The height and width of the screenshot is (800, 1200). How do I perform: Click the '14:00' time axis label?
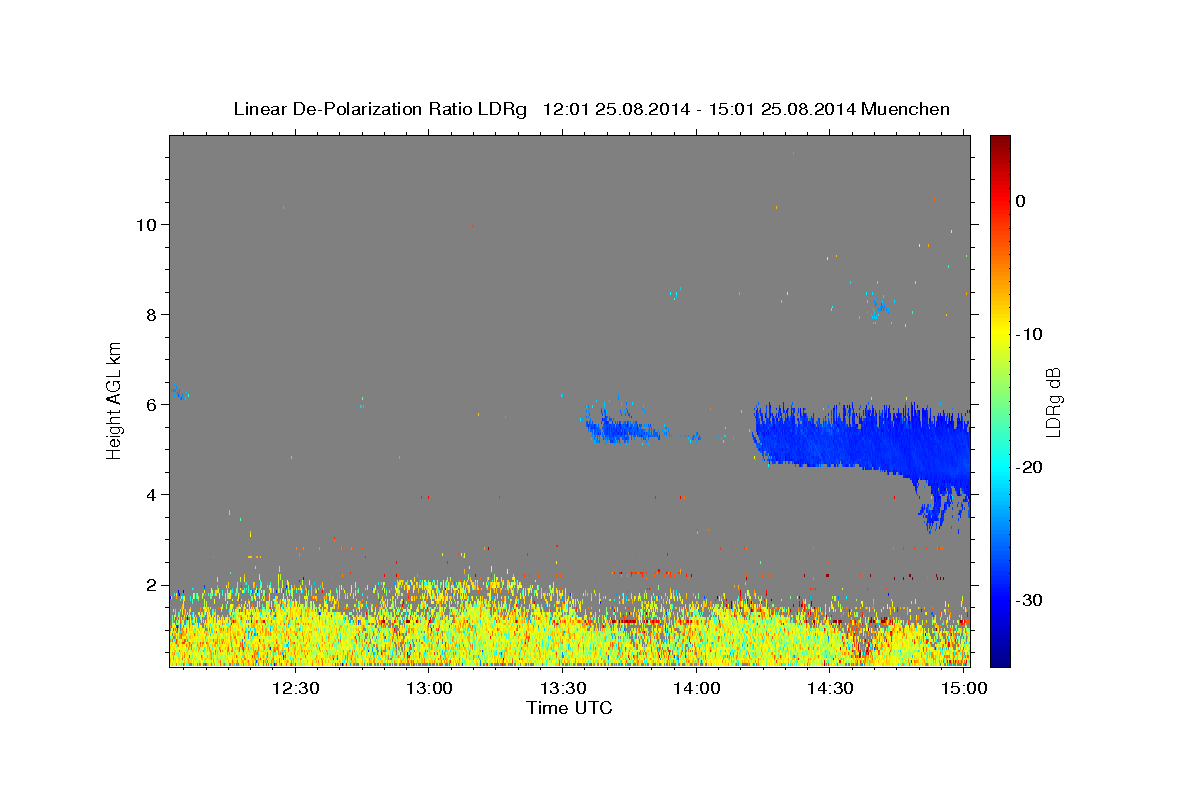(697, 688)
